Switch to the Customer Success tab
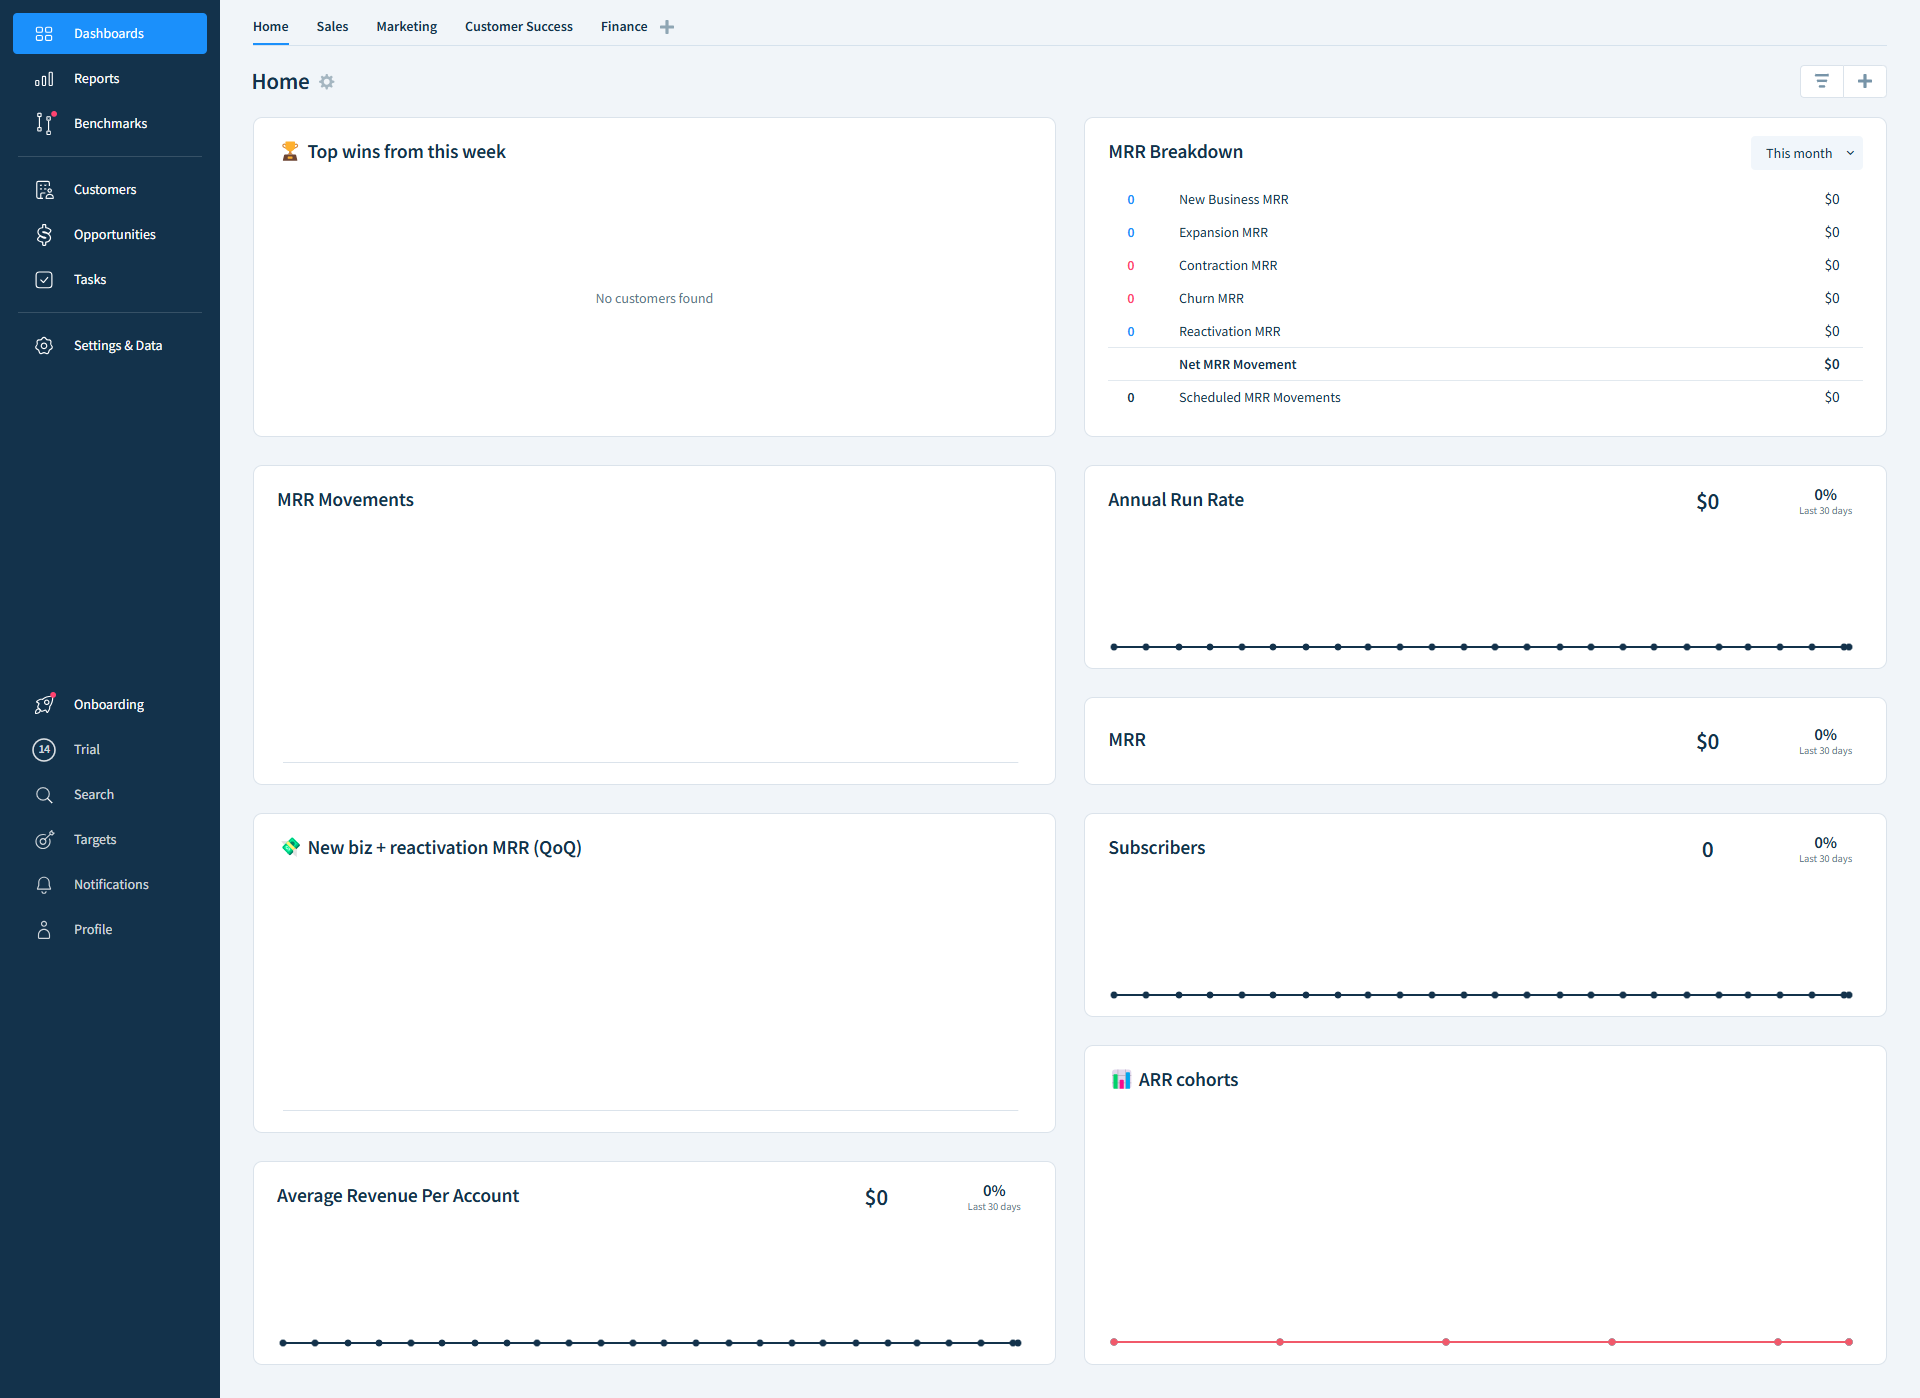The width and height of the screenshot is (1920, 1398). click(x=518, y=27)
